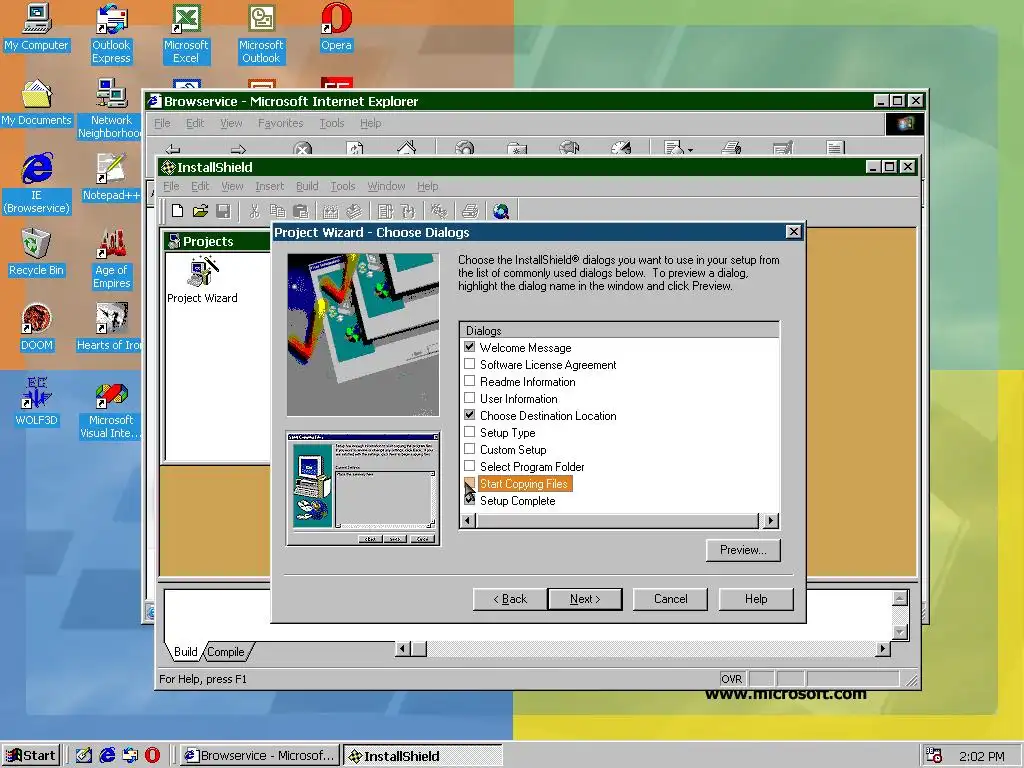Check the User Information checkbox
The width and height of the screenshot is (1024, 768).
[470, 398]
